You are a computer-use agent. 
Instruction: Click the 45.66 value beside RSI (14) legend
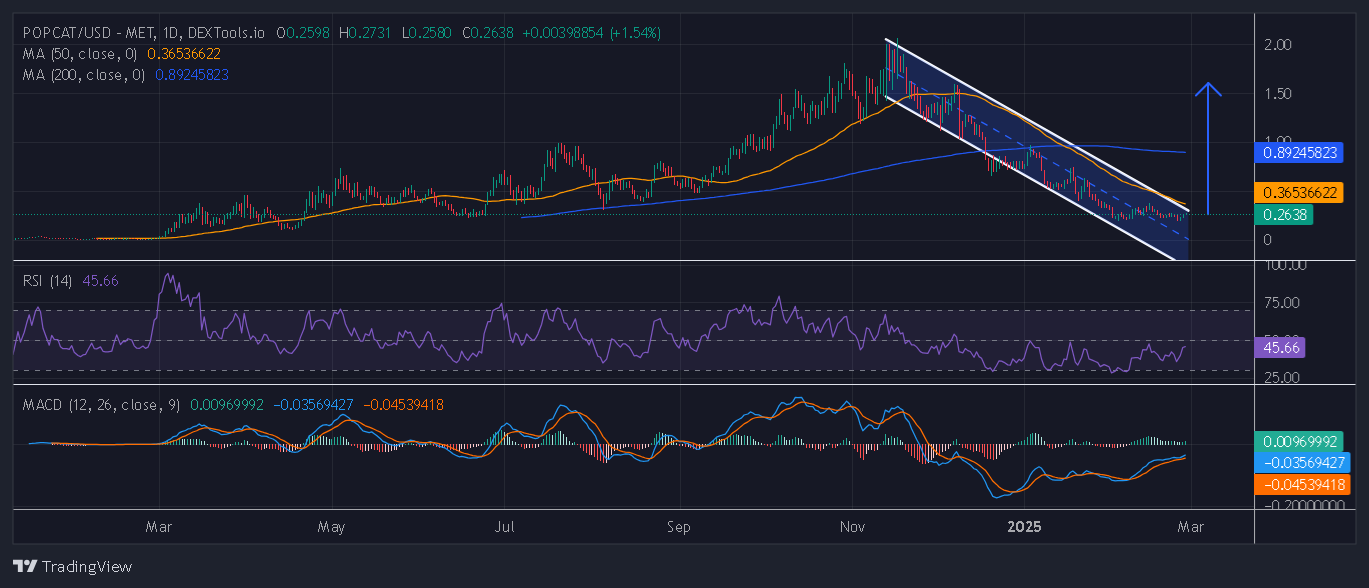click(101, 281)
